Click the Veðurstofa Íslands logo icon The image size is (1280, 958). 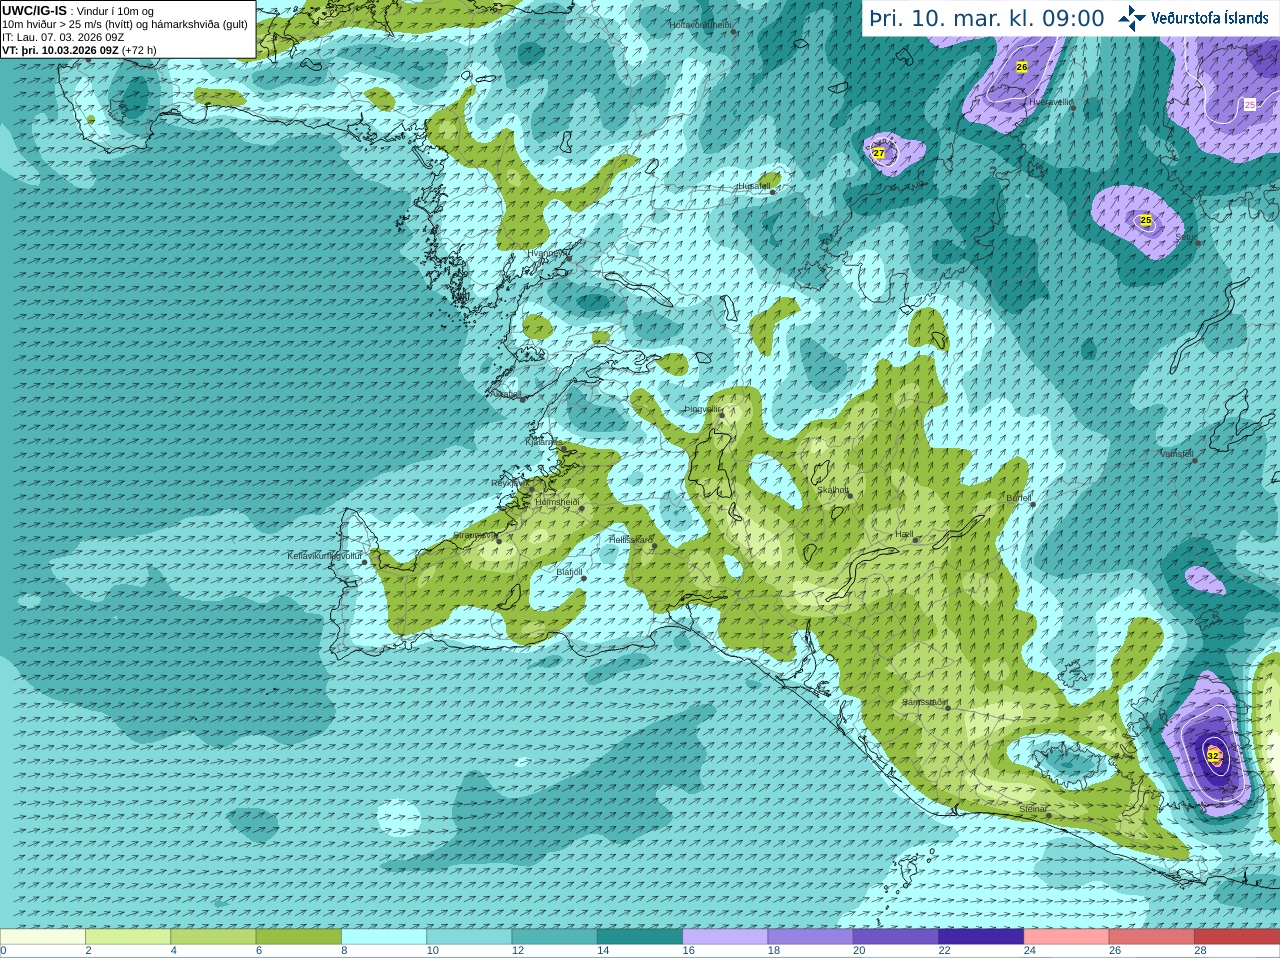point(1132,18)
